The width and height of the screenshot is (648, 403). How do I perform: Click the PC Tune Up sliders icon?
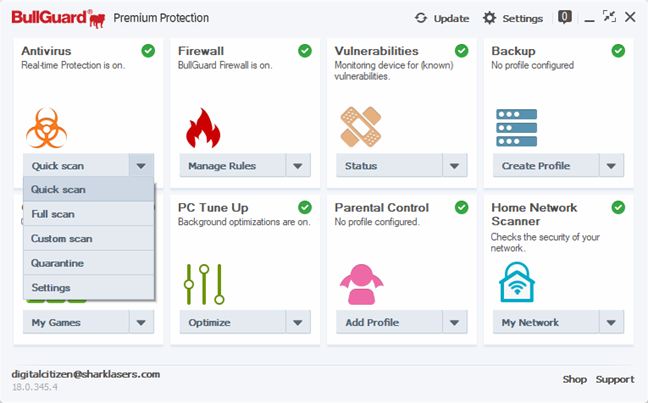point(204,284)
